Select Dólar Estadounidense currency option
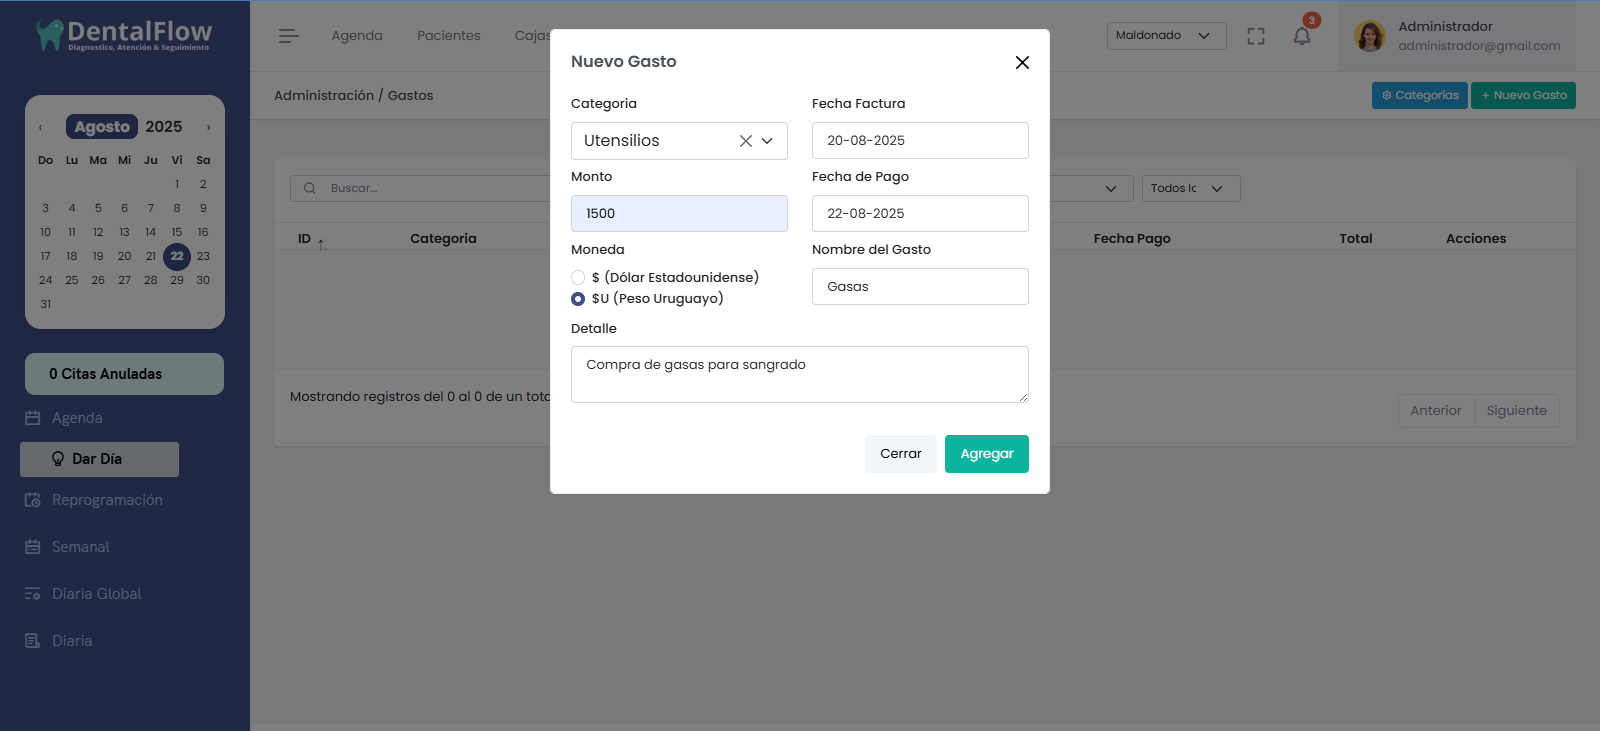The width and height of the screenshot is (1600, 731). tap(578, 278)
